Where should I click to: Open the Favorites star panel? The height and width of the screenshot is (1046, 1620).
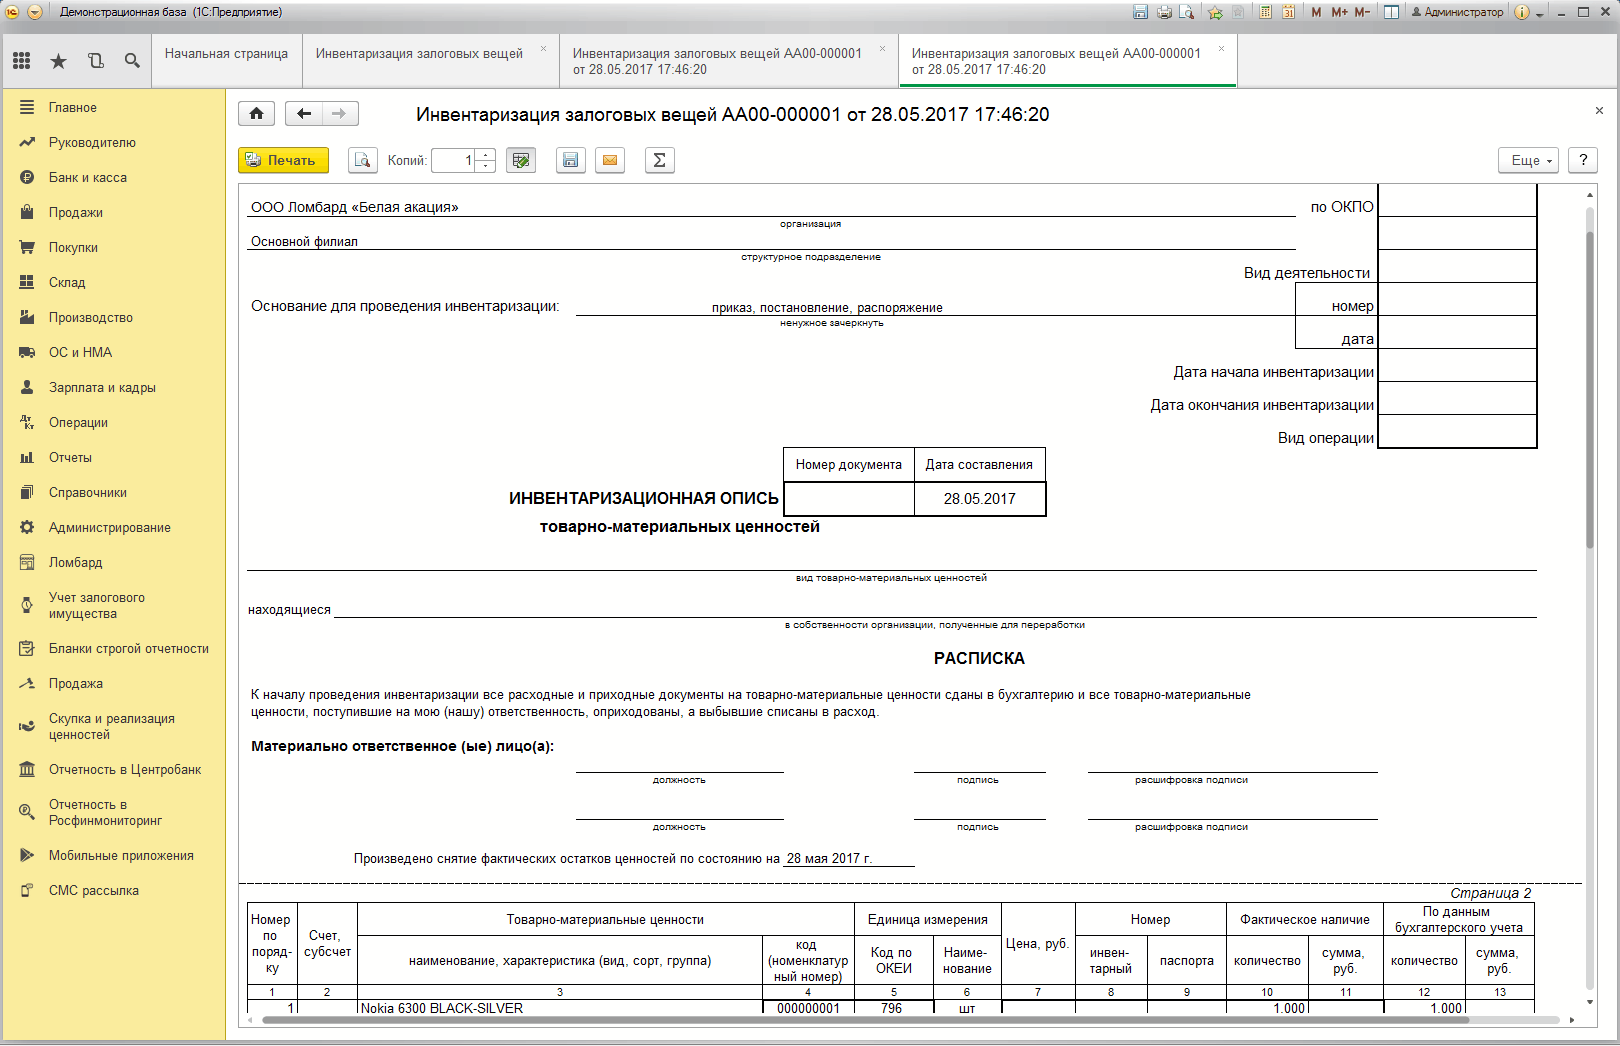58,61
